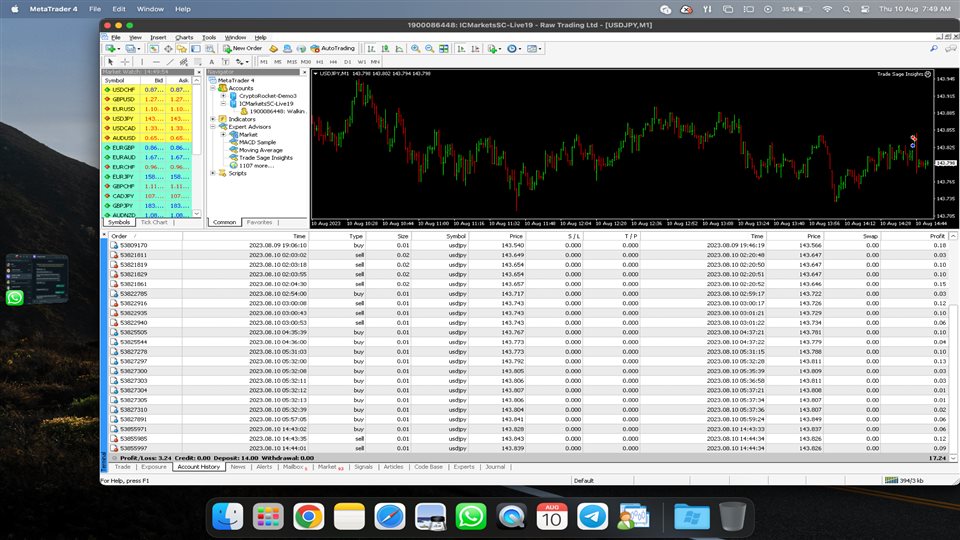This screenshot has height=540, width=960.
Task: Select the Horizontal Line drawing tool
Action: coord(156,62)
